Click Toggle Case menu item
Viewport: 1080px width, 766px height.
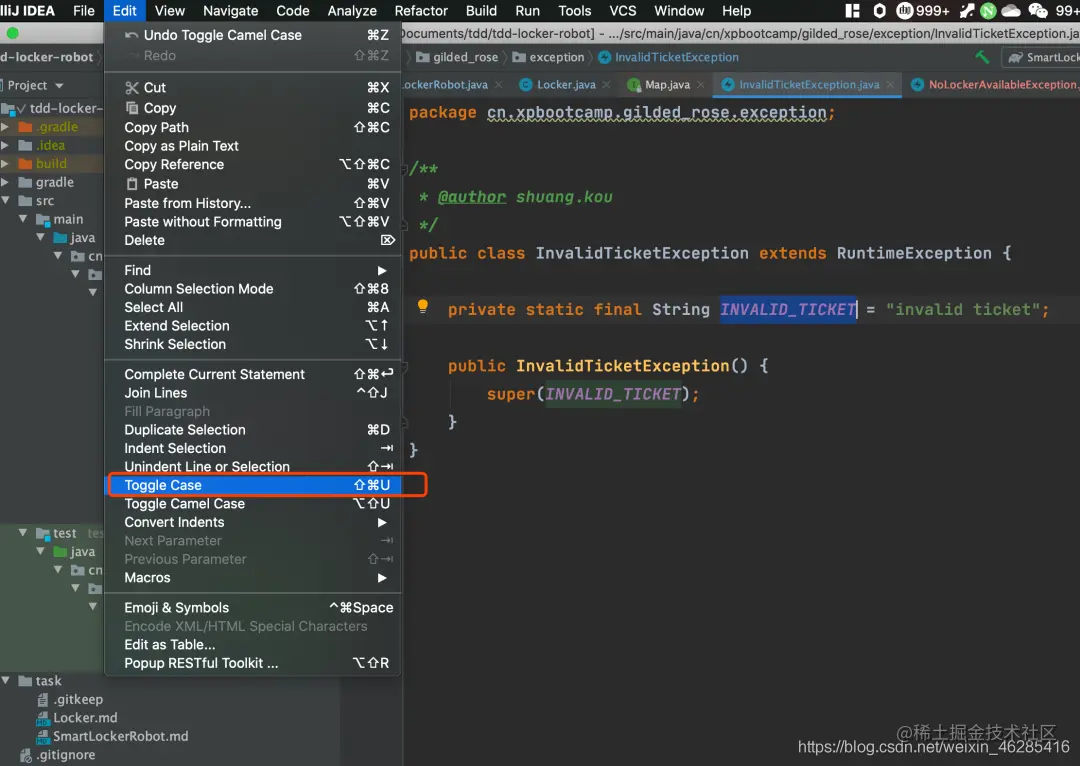252,485
